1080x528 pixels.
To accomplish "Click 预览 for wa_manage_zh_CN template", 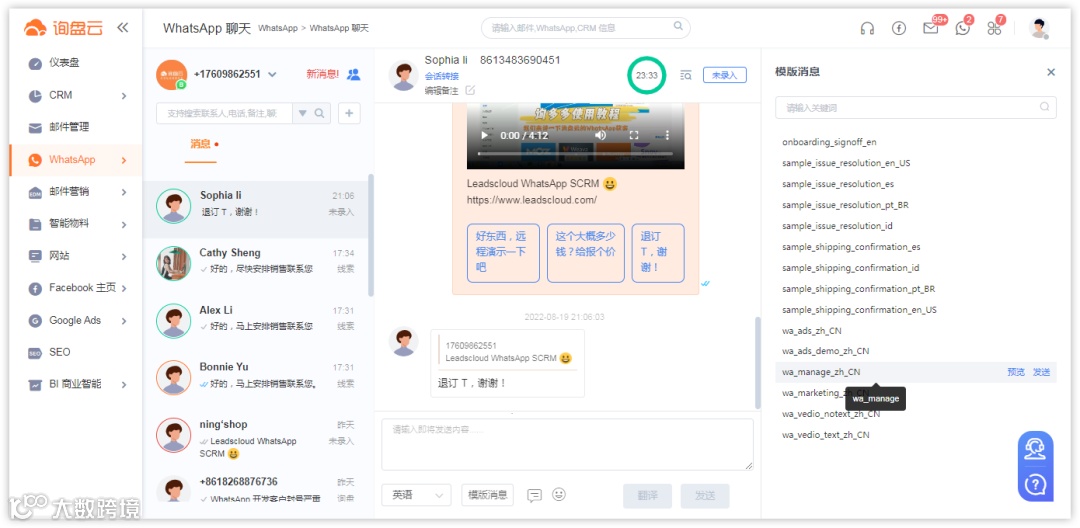I will point(1016,372).
